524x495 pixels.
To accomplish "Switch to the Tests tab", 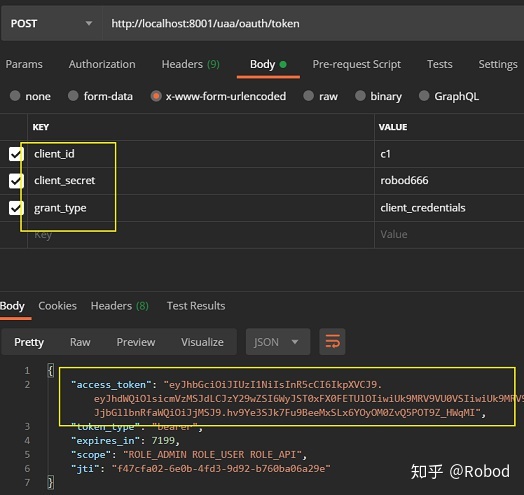I will tap(439, 64).
